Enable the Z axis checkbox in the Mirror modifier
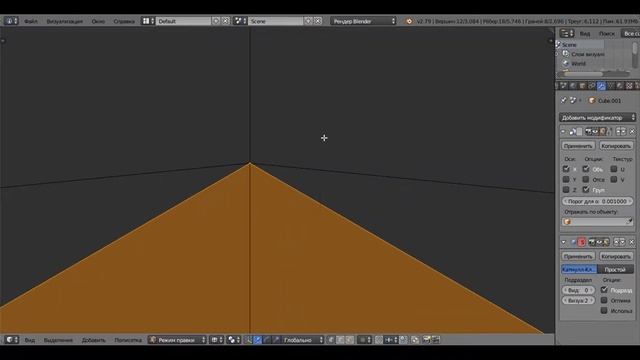 pos(566,190)
